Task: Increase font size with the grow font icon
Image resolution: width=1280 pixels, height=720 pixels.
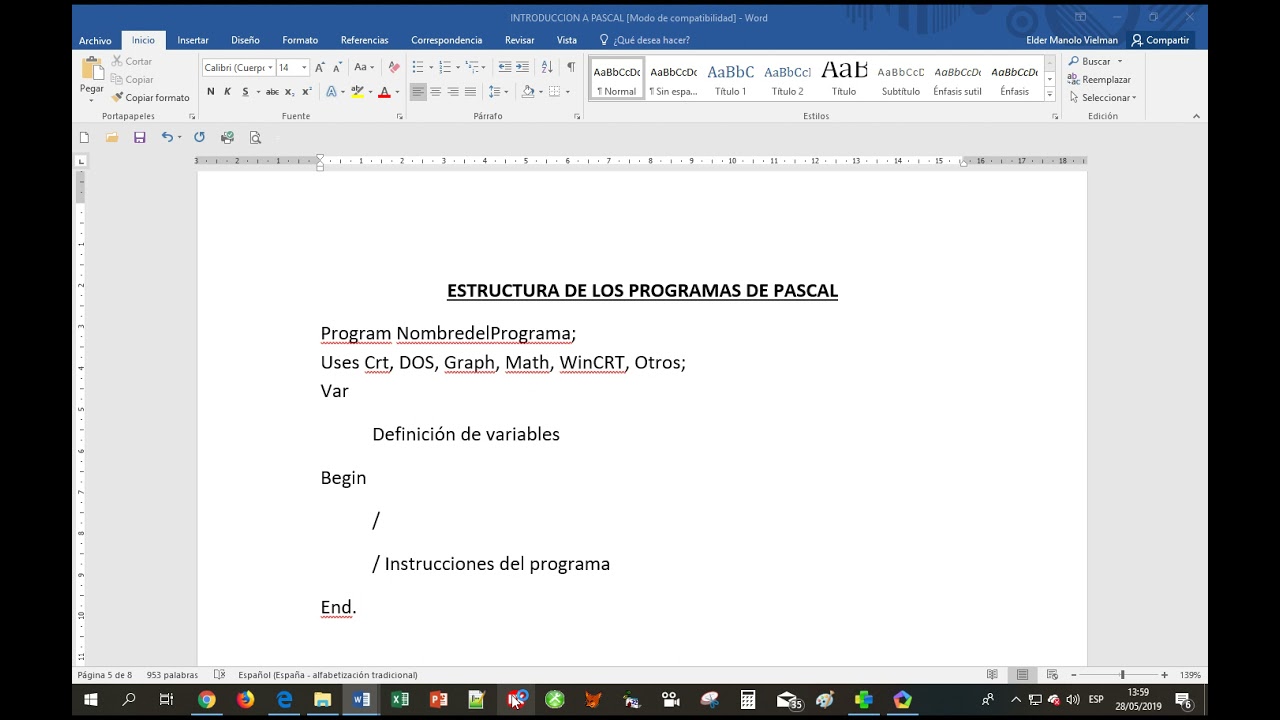Action: pyautogui.click(x=320, y=67)
